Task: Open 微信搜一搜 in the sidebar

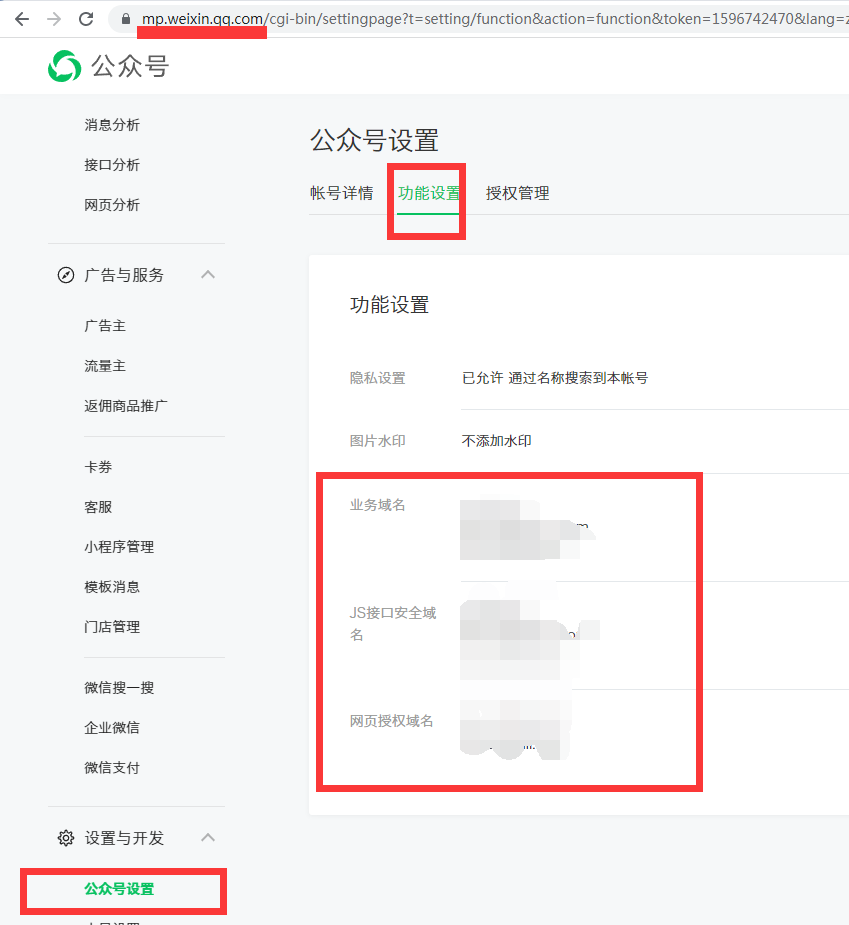Action: click(x=119, y=688)
